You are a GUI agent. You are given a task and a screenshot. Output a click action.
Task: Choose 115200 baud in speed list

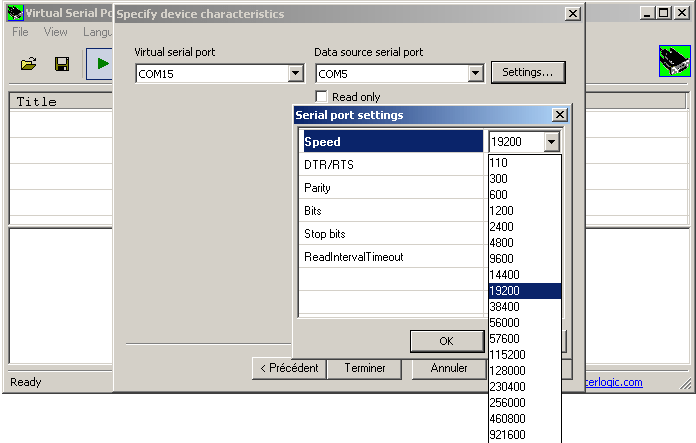(x=525, y=355)
